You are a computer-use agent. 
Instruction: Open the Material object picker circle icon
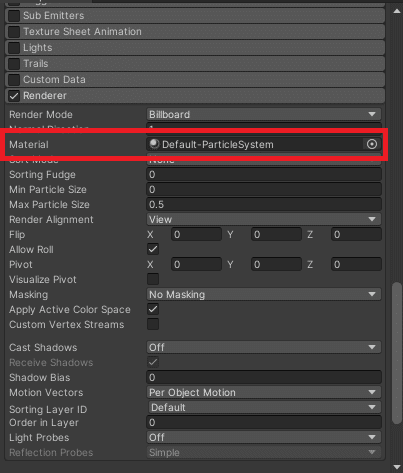pyautogui.click(x=372, y=144)
